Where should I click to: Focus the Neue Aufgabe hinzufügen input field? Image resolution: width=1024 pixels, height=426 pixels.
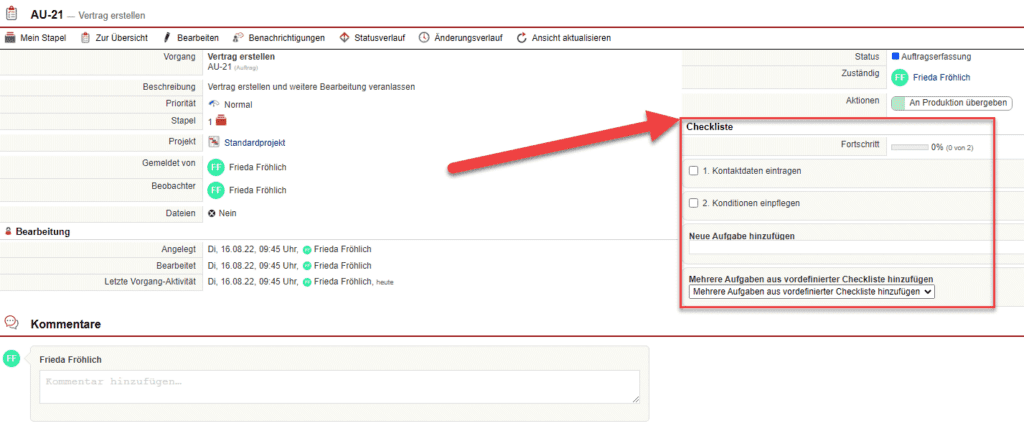coord(856,248)
